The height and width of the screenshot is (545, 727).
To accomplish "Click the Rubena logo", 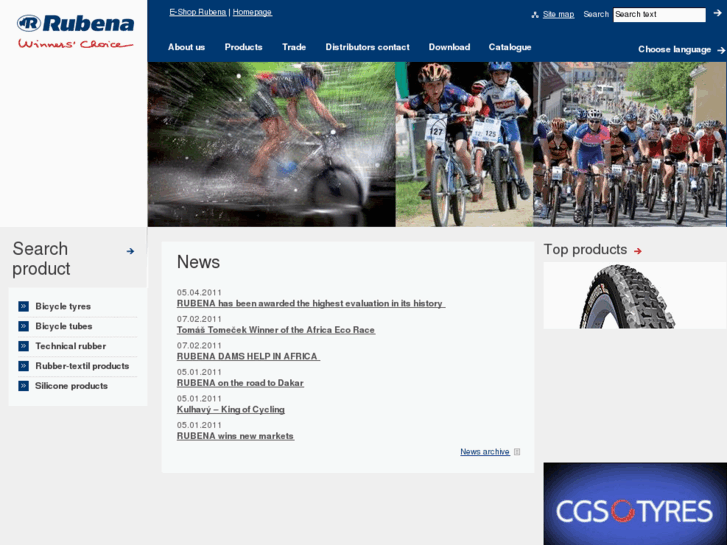I will point(74,30).
